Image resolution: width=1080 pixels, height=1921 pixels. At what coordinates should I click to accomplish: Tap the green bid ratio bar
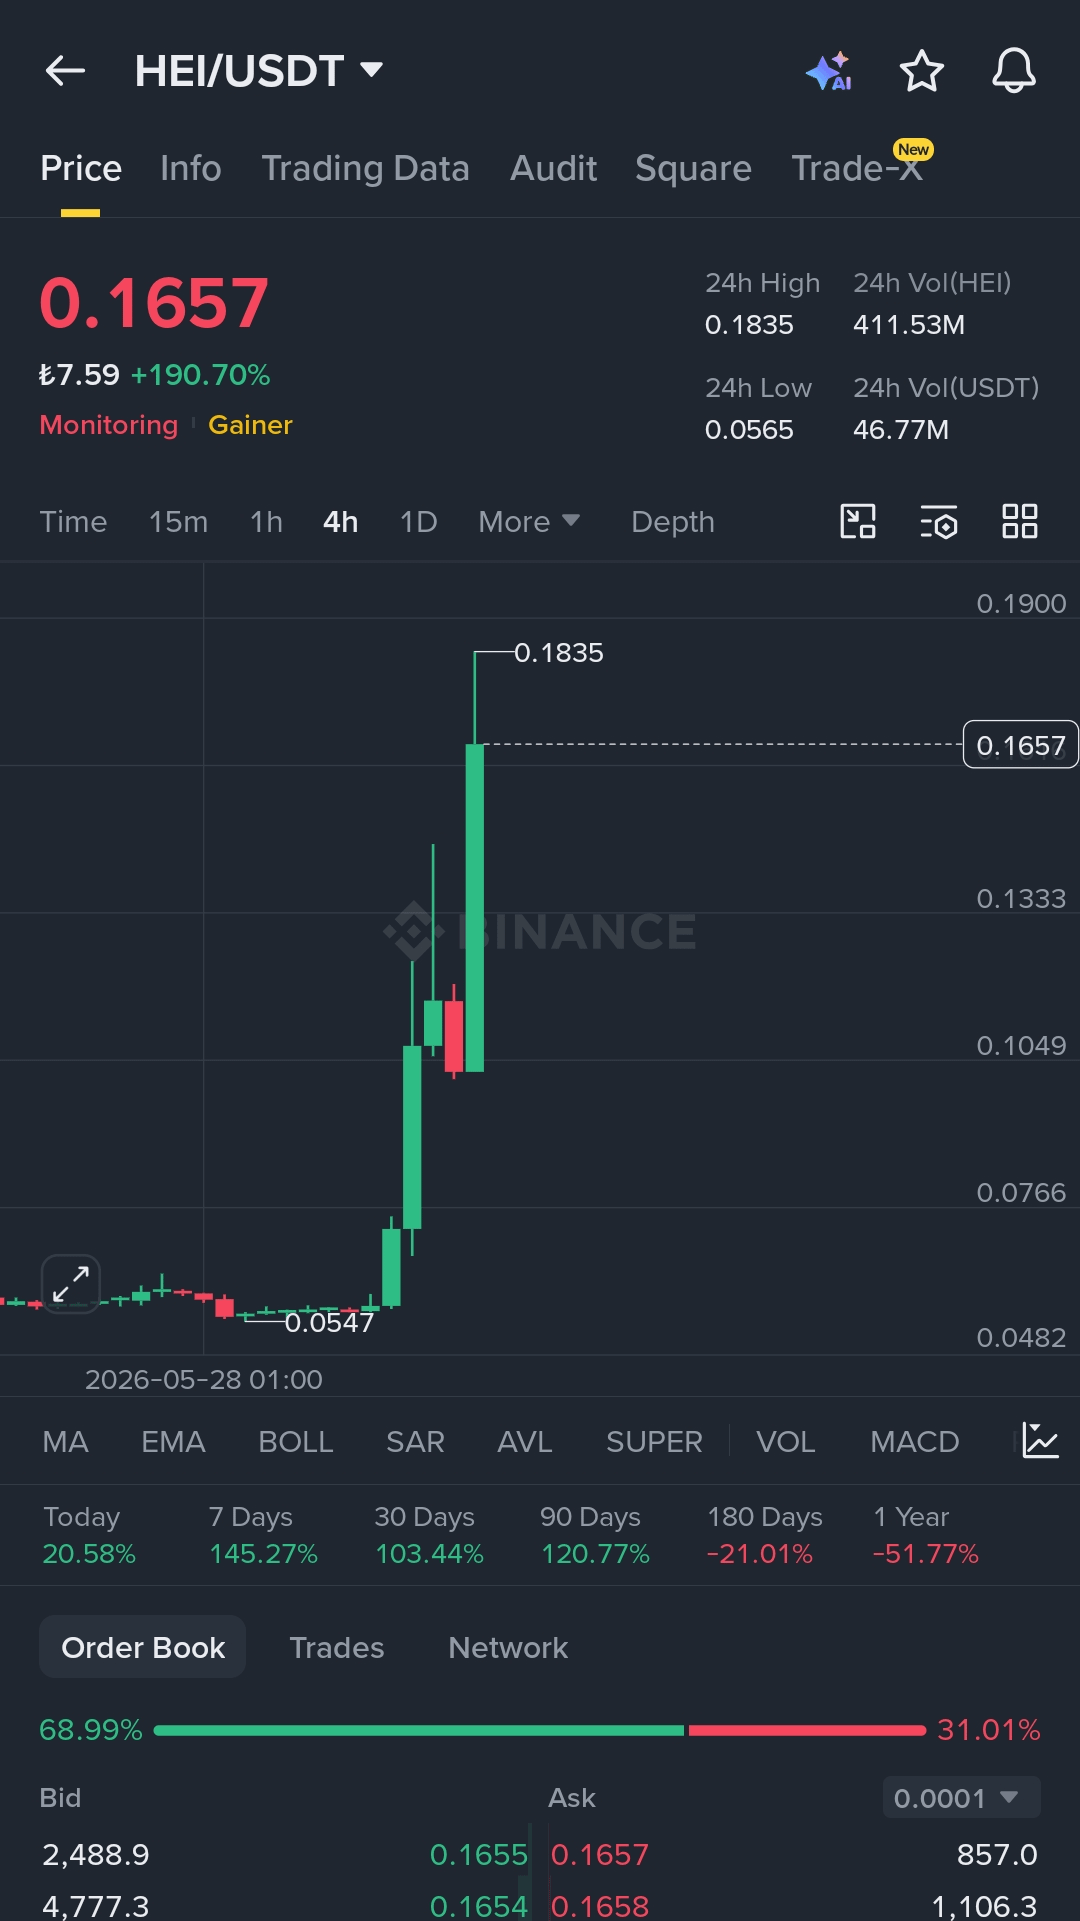[x=419, y=1730]
